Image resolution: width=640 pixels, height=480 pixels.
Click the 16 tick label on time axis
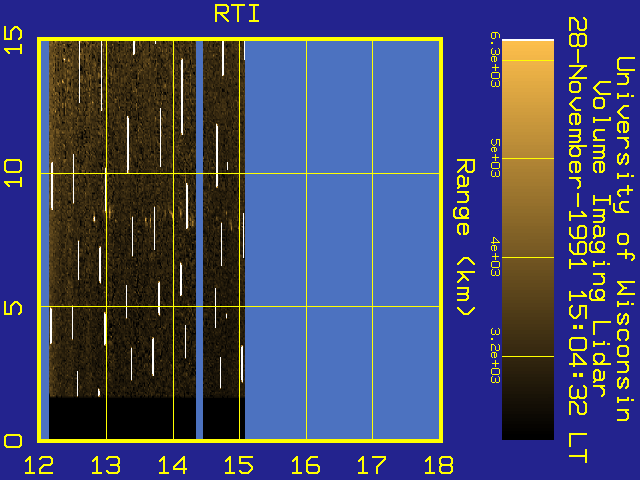305,465
